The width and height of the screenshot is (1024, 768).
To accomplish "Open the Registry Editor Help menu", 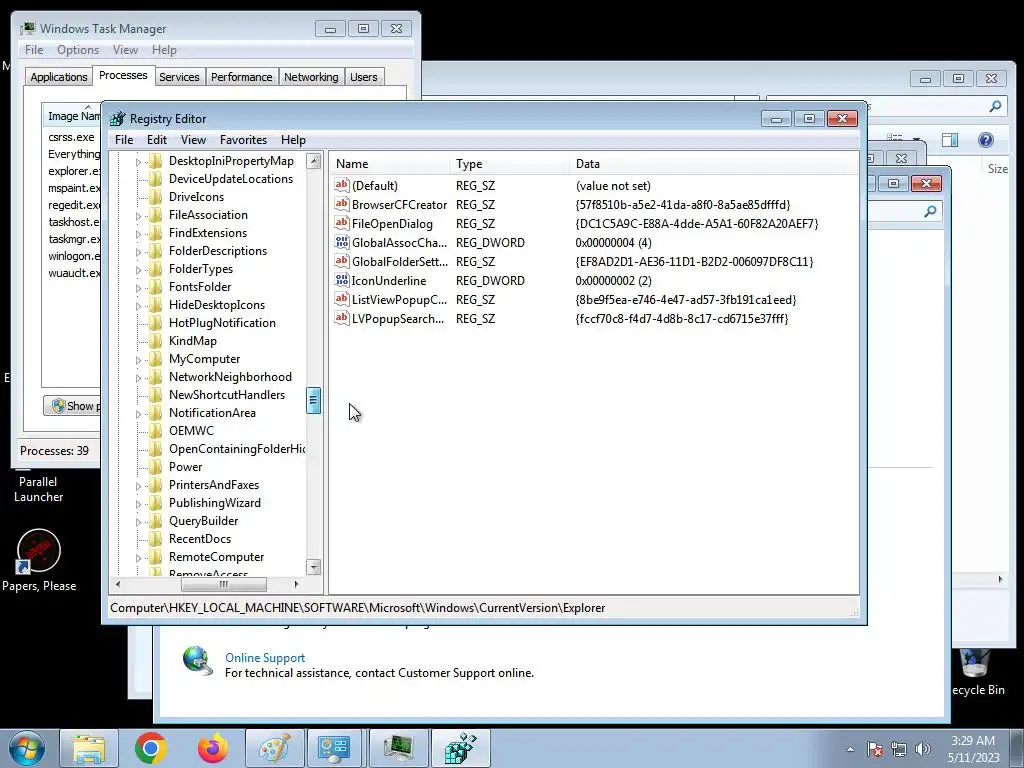I will pos(293,140).
